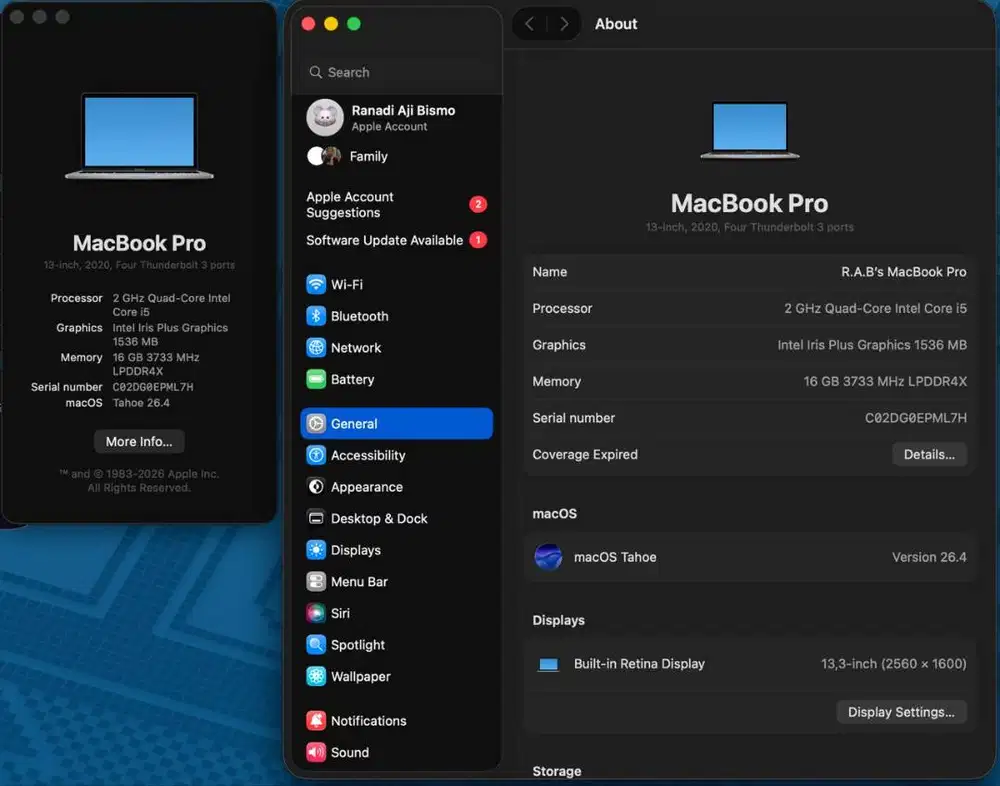Click the General gear icon
Image resolution: width=1000 pixels, height=786 pixels.
coord(316,424)
